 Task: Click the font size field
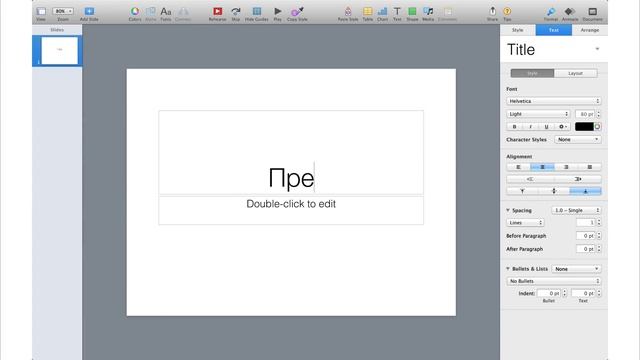pyautogui.click(x=585, y=114)
